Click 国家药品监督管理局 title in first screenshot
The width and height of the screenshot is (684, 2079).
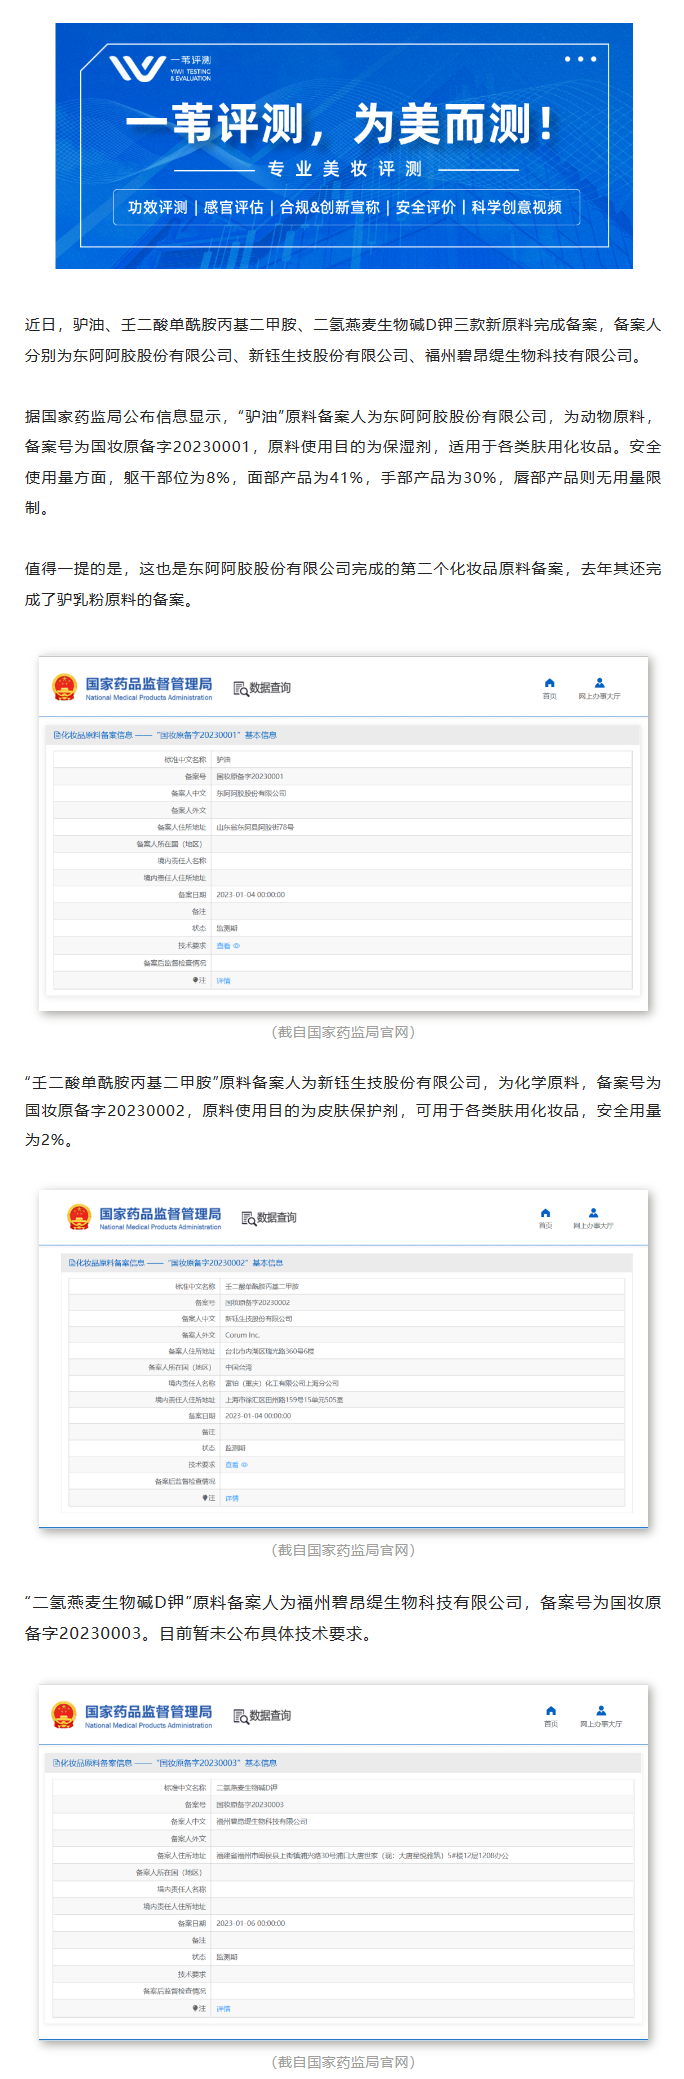coord(149,684)
